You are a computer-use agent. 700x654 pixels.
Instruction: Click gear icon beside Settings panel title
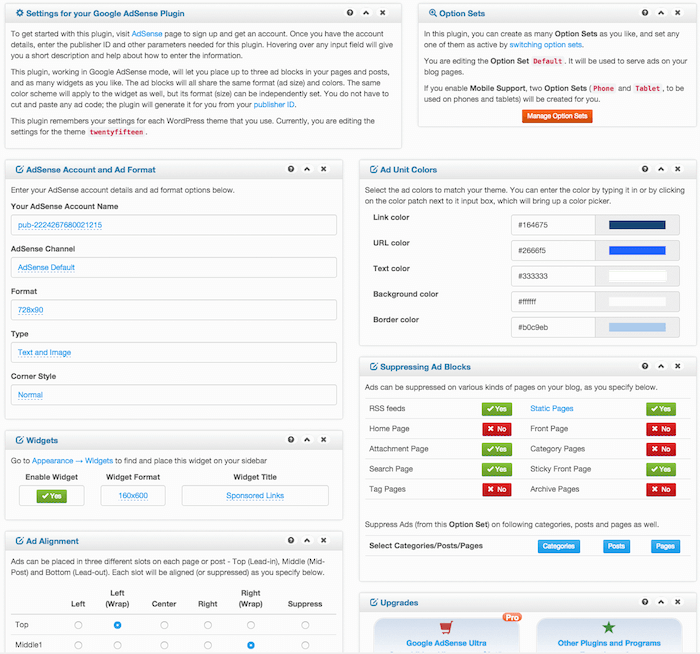(20, 13)
